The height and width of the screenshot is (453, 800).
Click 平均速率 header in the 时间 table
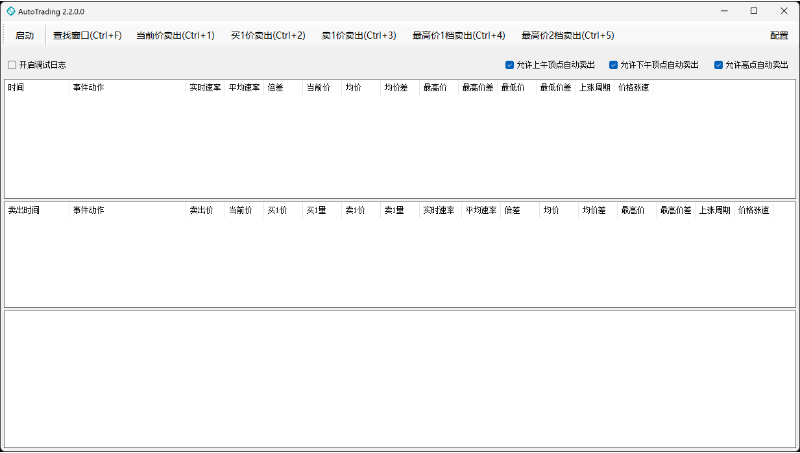[x=244, y=87]
